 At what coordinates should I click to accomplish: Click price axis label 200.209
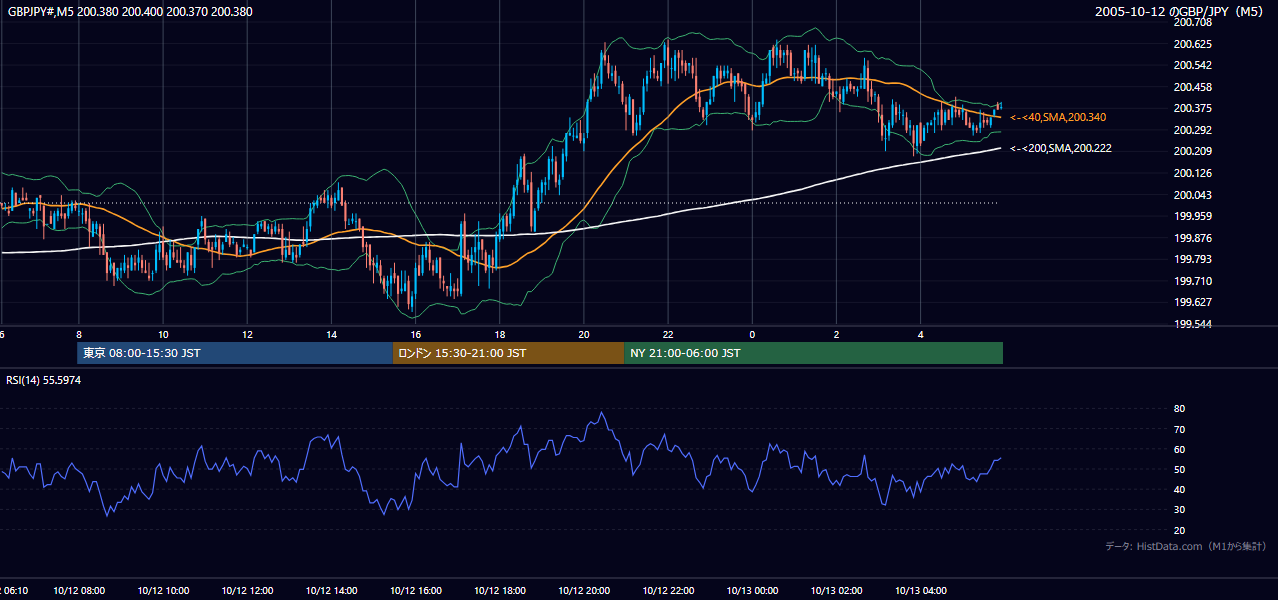coord(1193,151)
